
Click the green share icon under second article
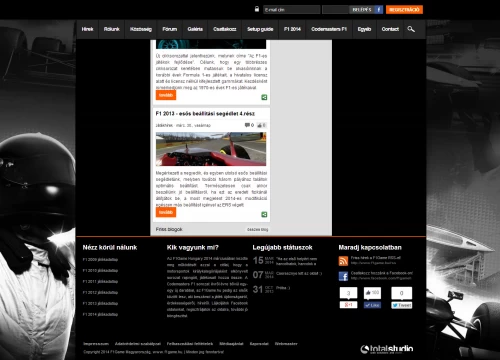[264, 214]
